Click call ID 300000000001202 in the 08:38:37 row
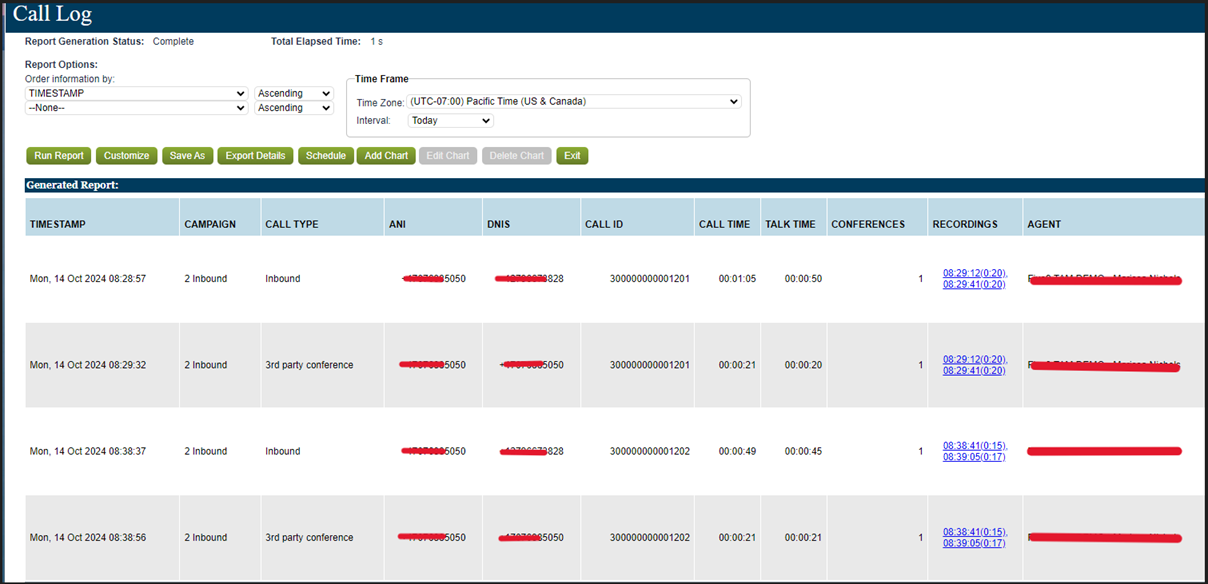Viewport: 1208px width, 584px height. click(x=650, y=451)
